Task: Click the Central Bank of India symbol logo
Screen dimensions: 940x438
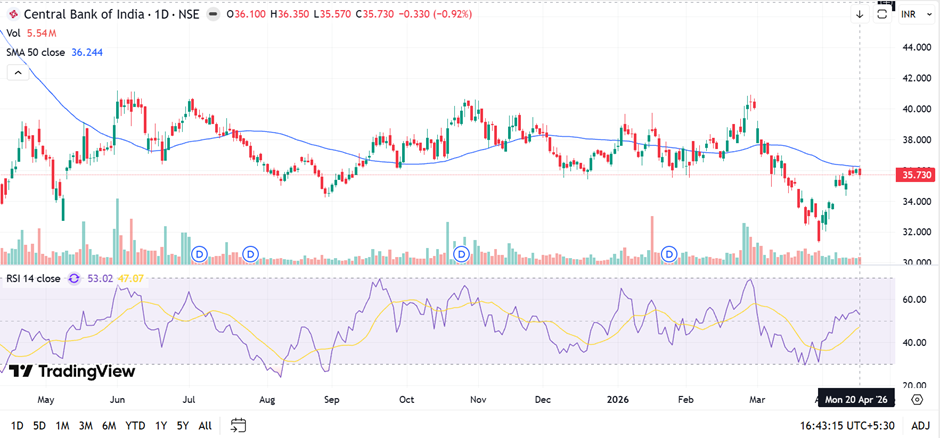Action: (x=13, y=15)
